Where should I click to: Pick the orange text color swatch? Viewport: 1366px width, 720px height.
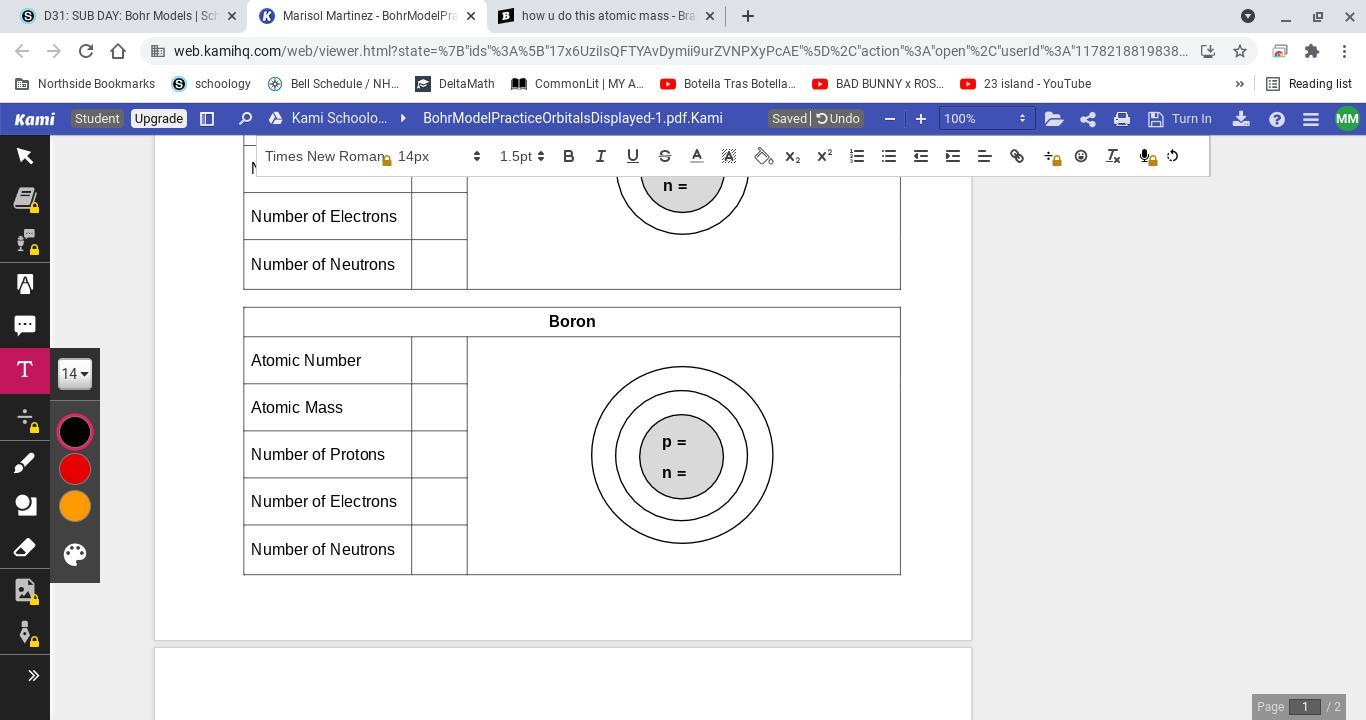75,506
